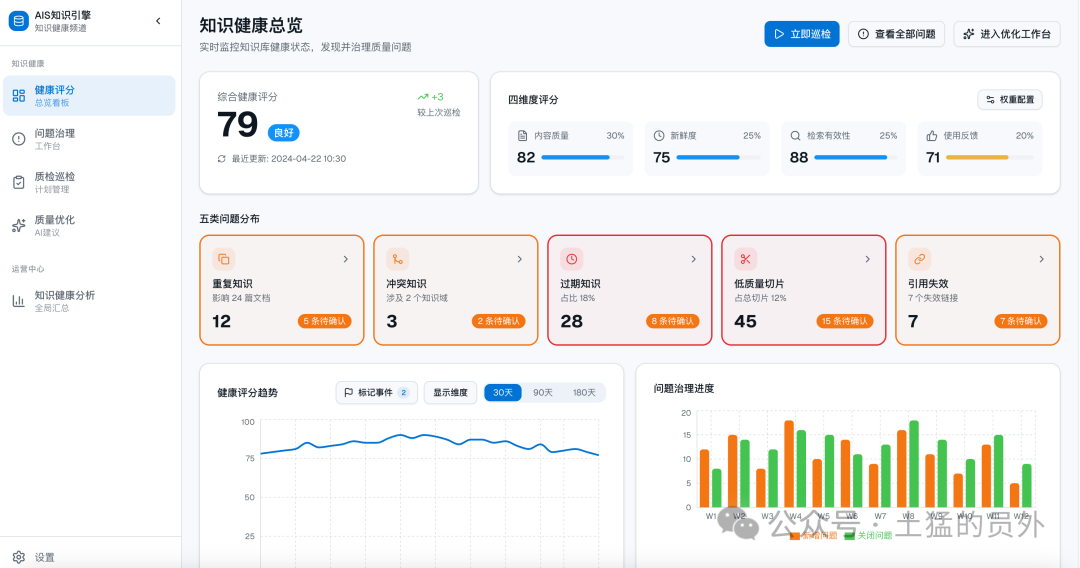Select the 30天 time range

503,392
